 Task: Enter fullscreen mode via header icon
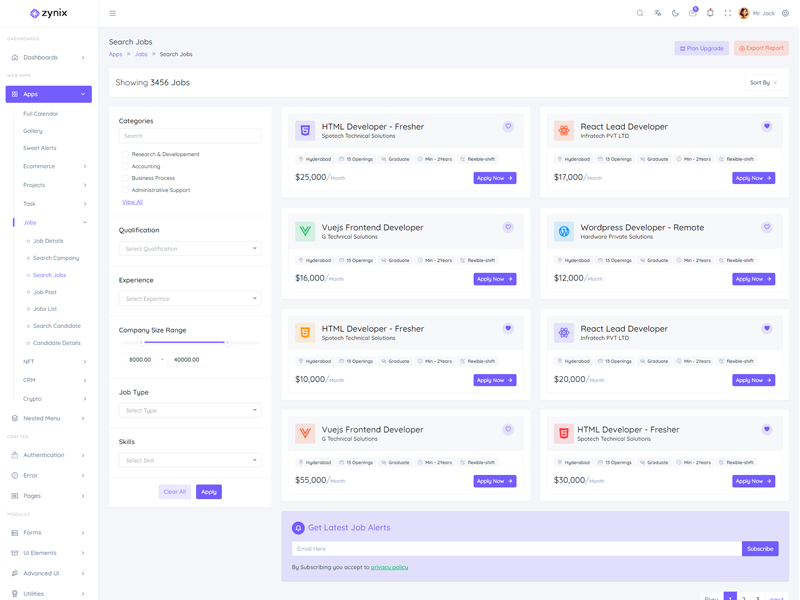[727, 13]
